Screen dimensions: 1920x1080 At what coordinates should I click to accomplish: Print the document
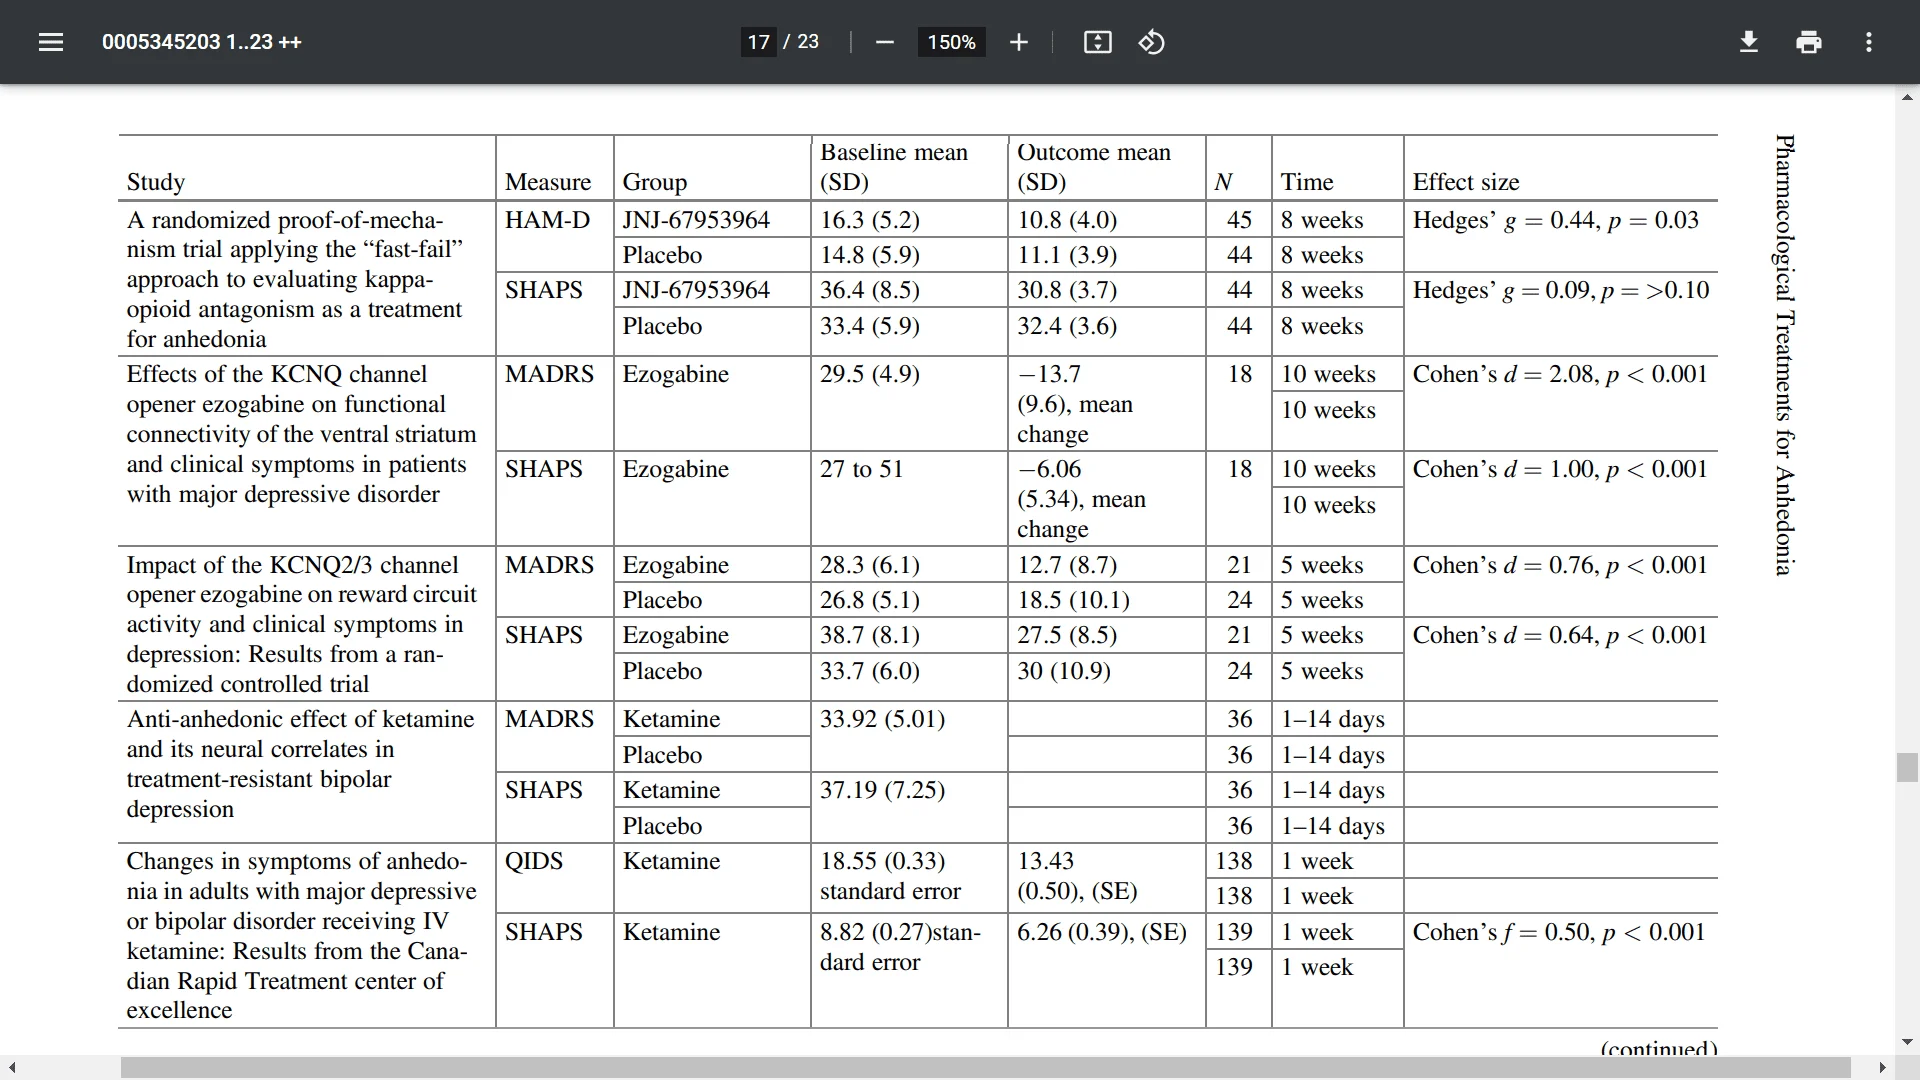point(1809,42)
